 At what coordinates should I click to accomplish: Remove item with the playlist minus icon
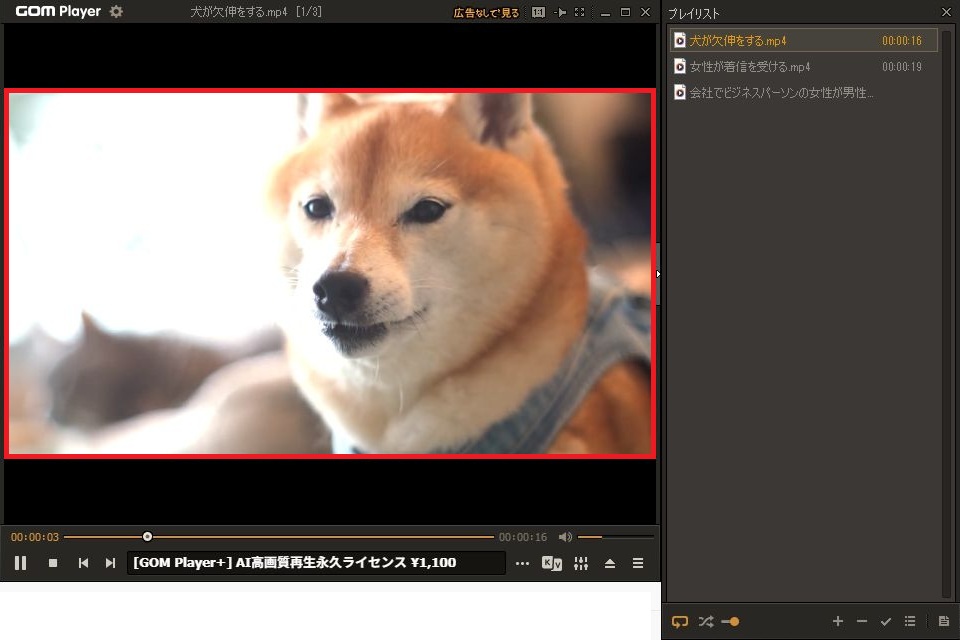coord(862,621)
